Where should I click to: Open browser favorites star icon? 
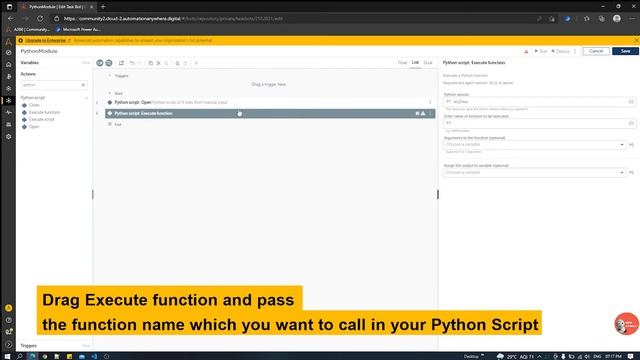click(x=587, y=18)
